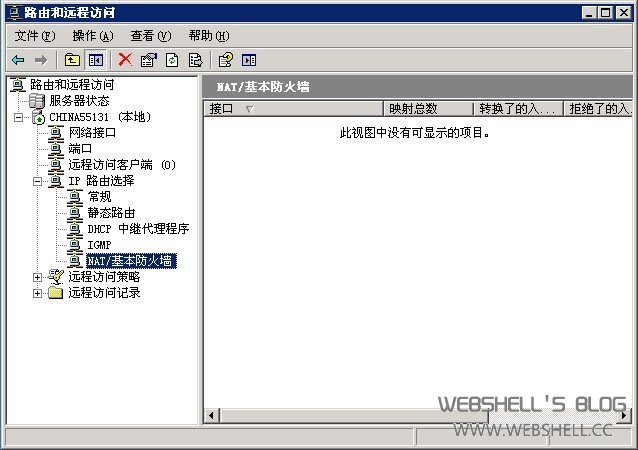The height and width of the screenshot is (450, 638).
Task: Click the Export list toolbar icon
Action: pyautogui.click(x=195, y=60)
